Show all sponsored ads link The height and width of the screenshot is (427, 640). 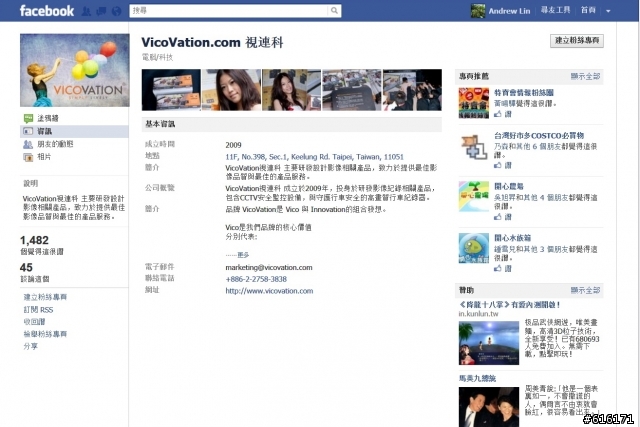click(x=585, y=290)
